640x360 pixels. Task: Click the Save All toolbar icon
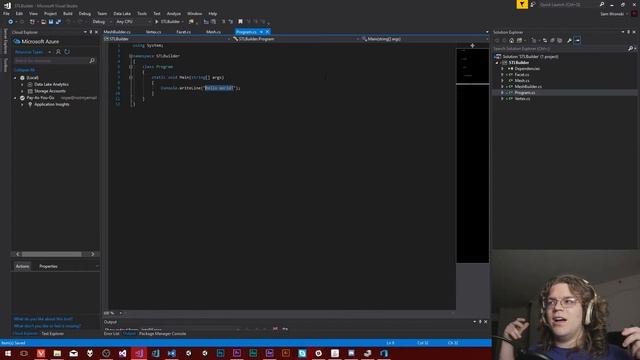(58, 22)
